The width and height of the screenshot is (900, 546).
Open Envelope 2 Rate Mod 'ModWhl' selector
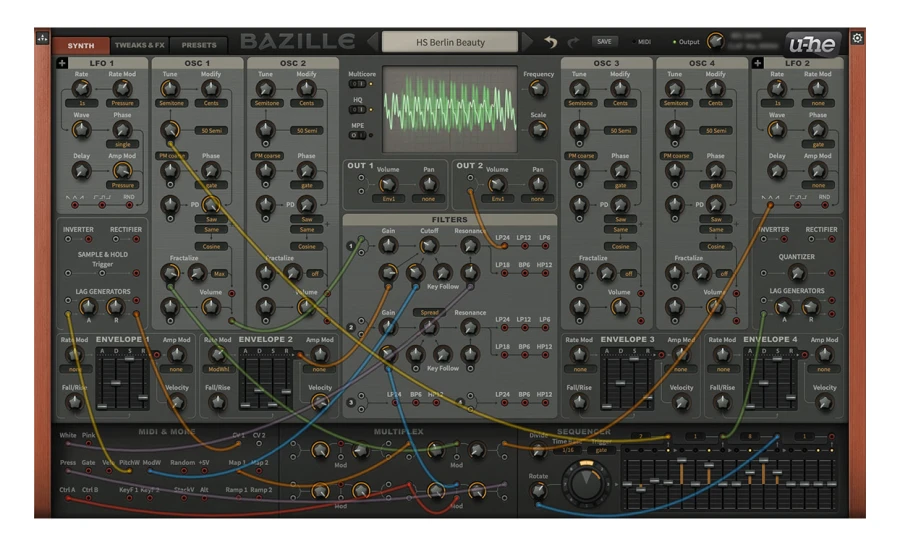[218, 369]
